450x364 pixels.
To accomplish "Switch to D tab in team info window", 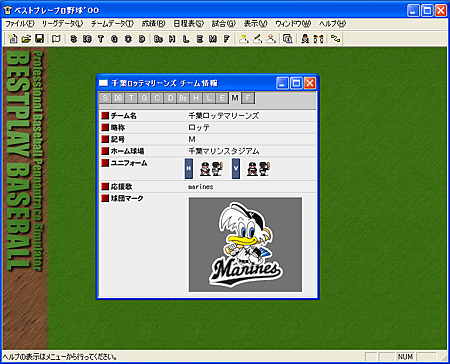I will tap(170, 98).
